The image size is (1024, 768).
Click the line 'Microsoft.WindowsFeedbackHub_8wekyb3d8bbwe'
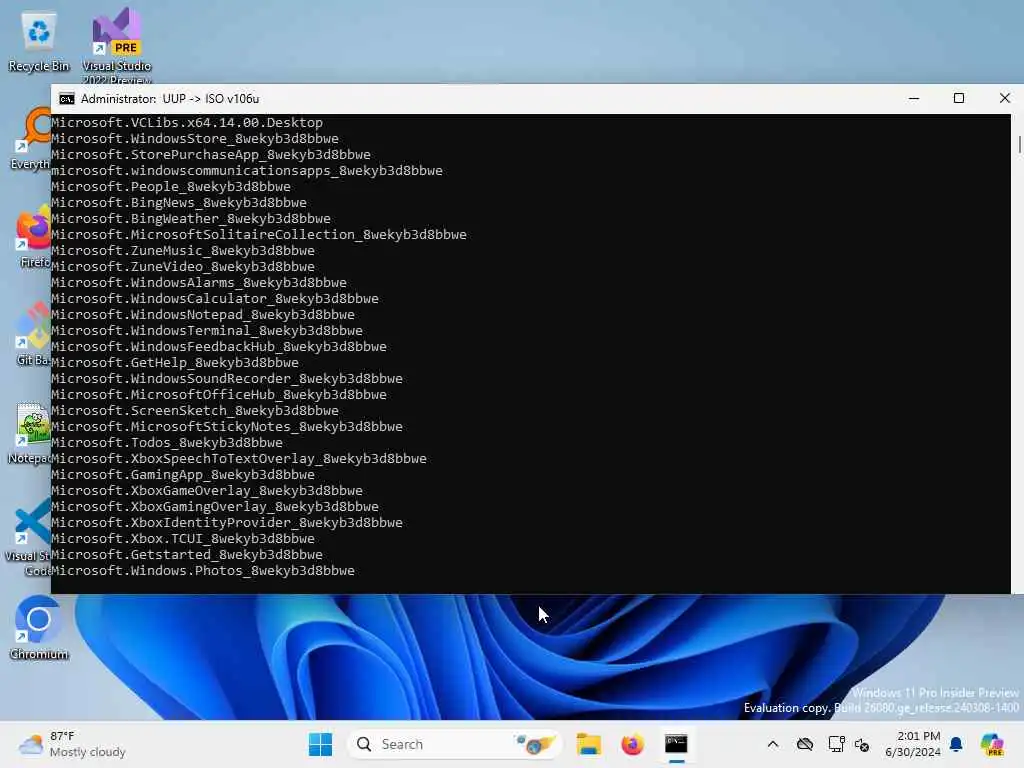[219, 346]
